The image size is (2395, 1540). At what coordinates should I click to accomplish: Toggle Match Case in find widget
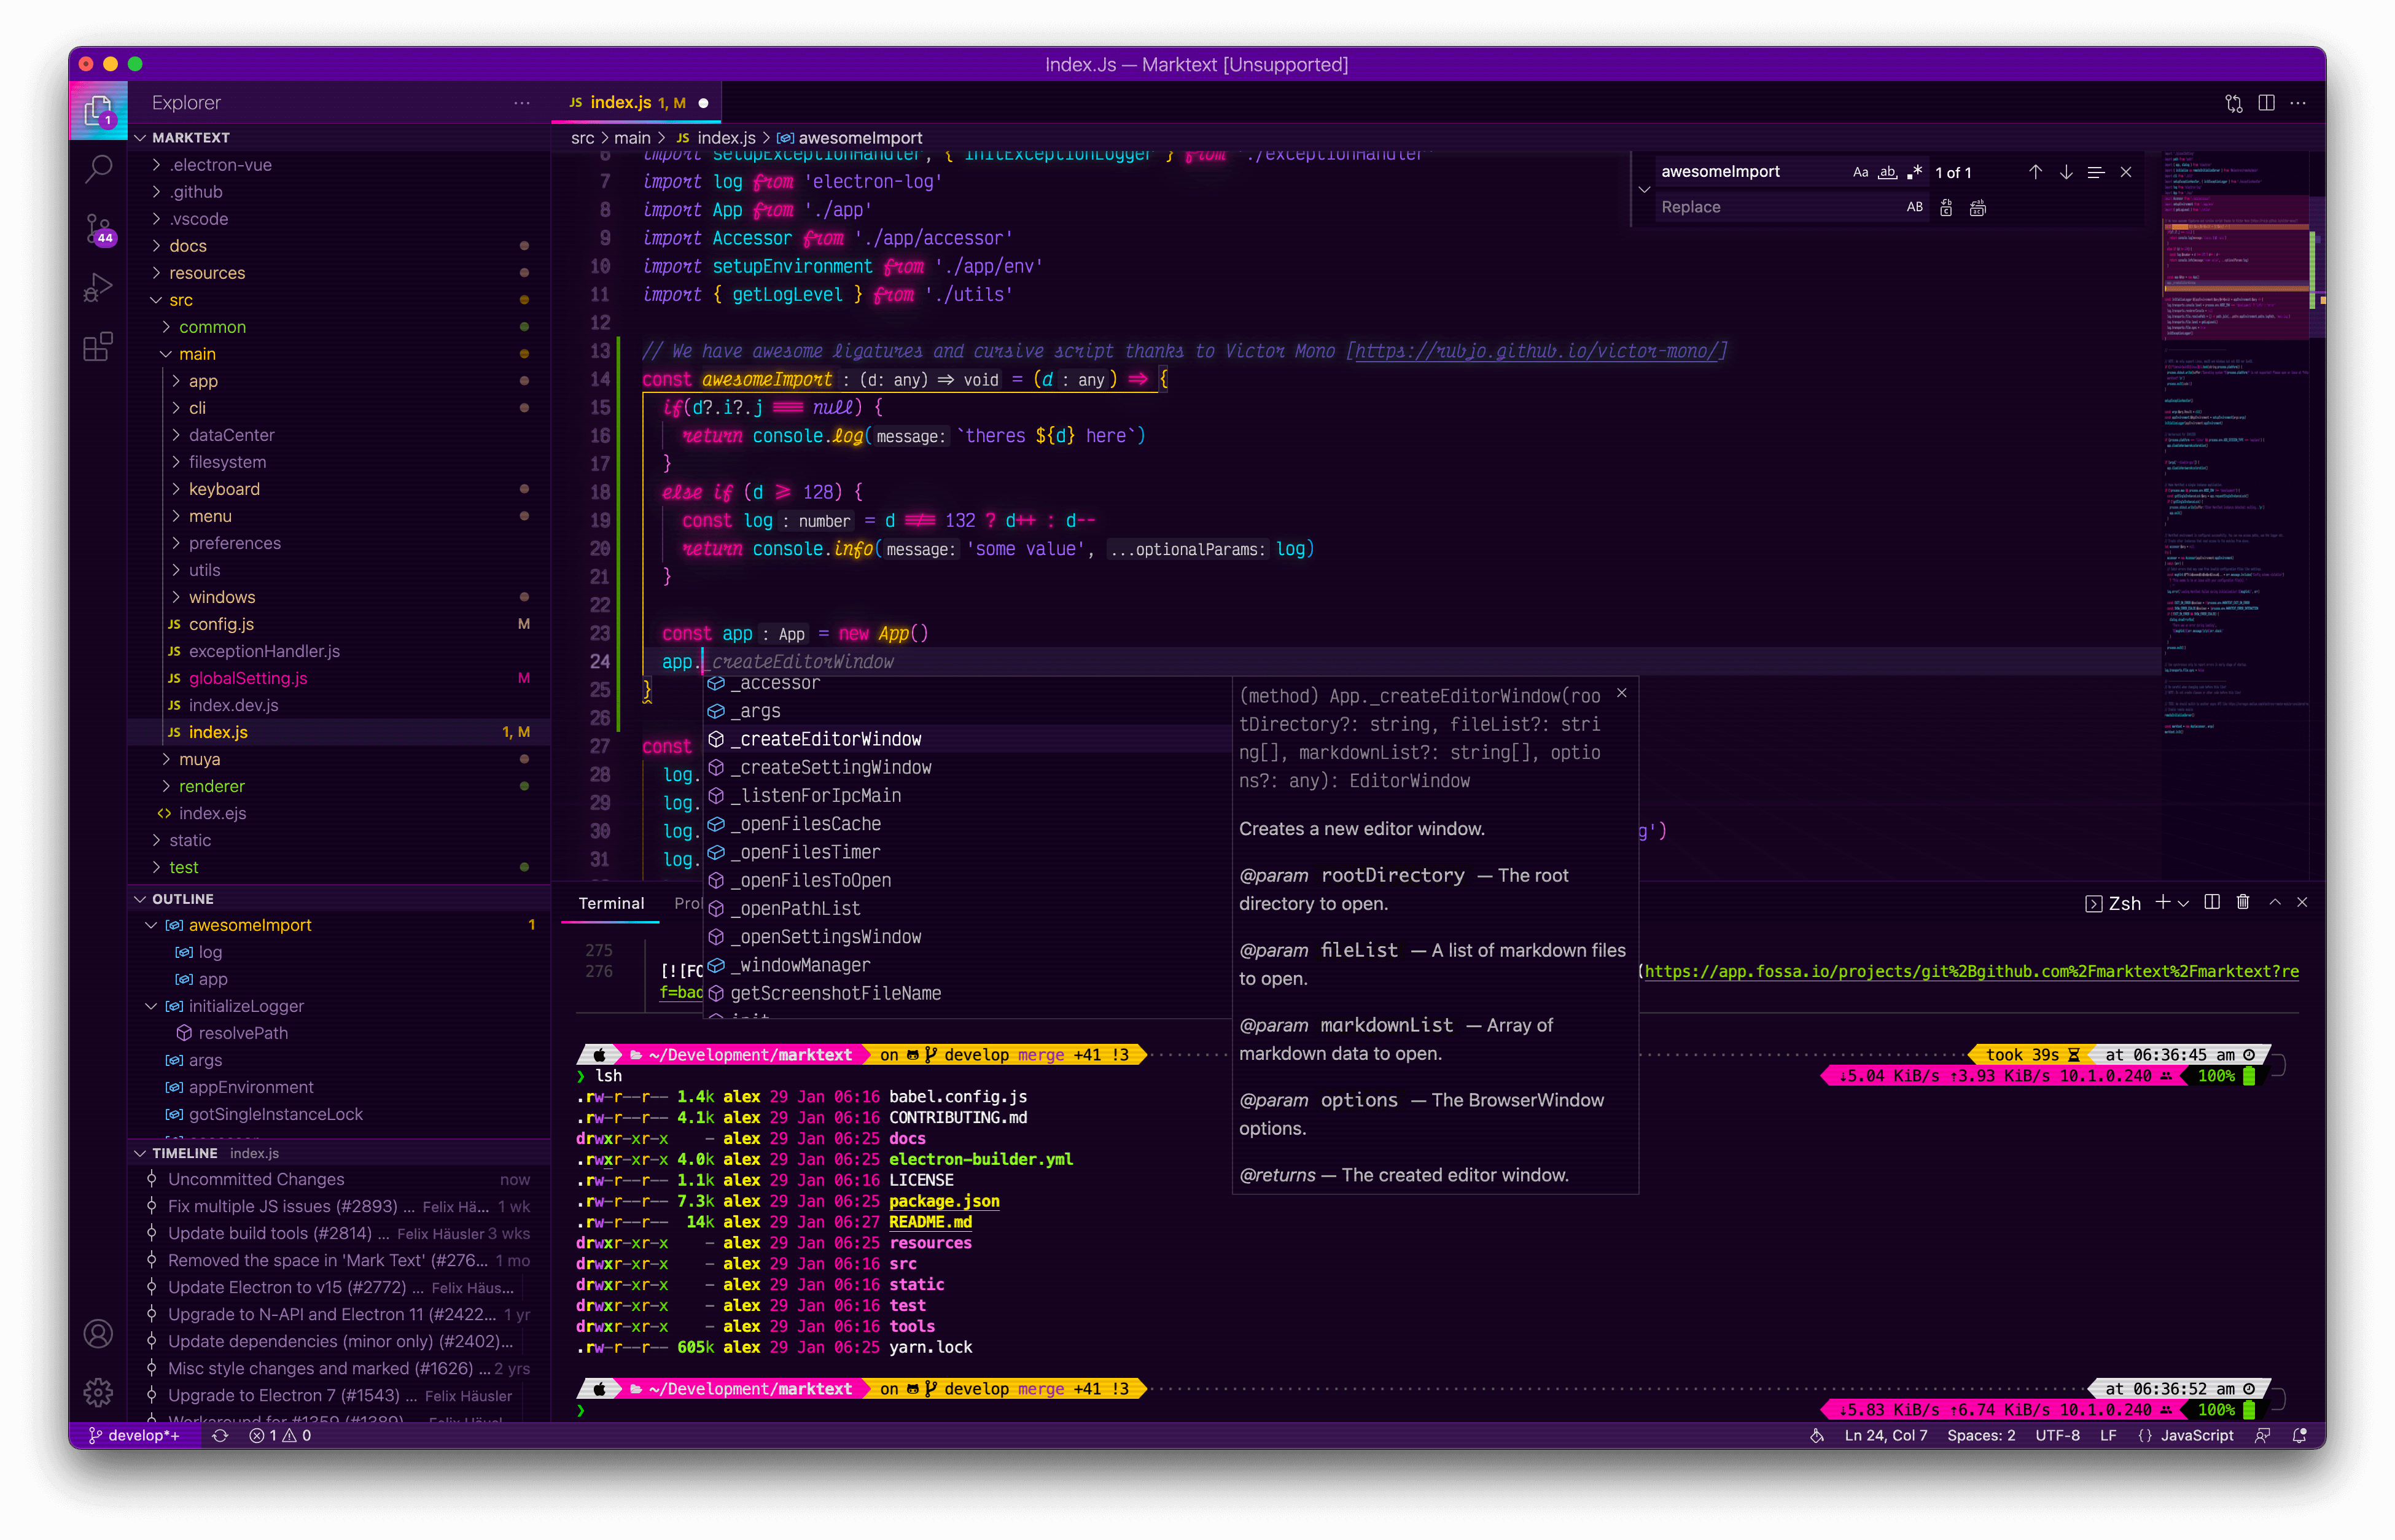[1860, 172]
